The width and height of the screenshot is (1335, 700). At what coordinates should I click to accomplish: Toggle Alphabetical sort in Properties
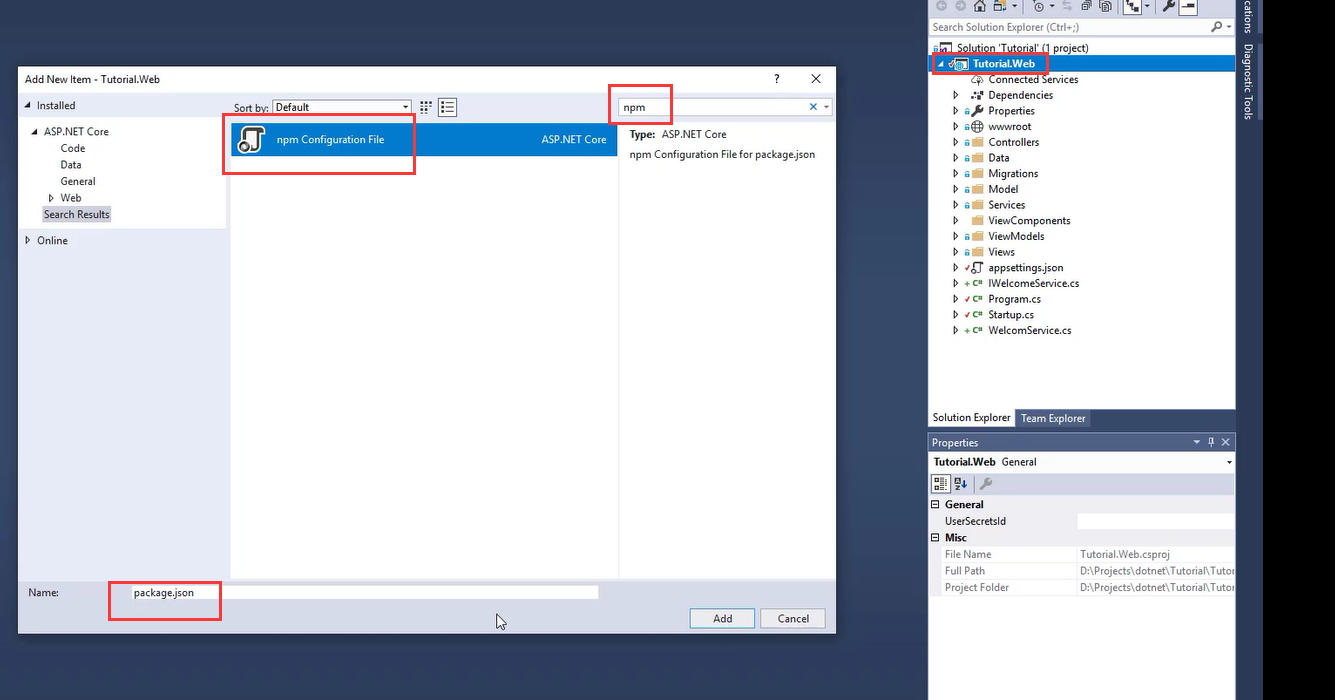[960, 483]
